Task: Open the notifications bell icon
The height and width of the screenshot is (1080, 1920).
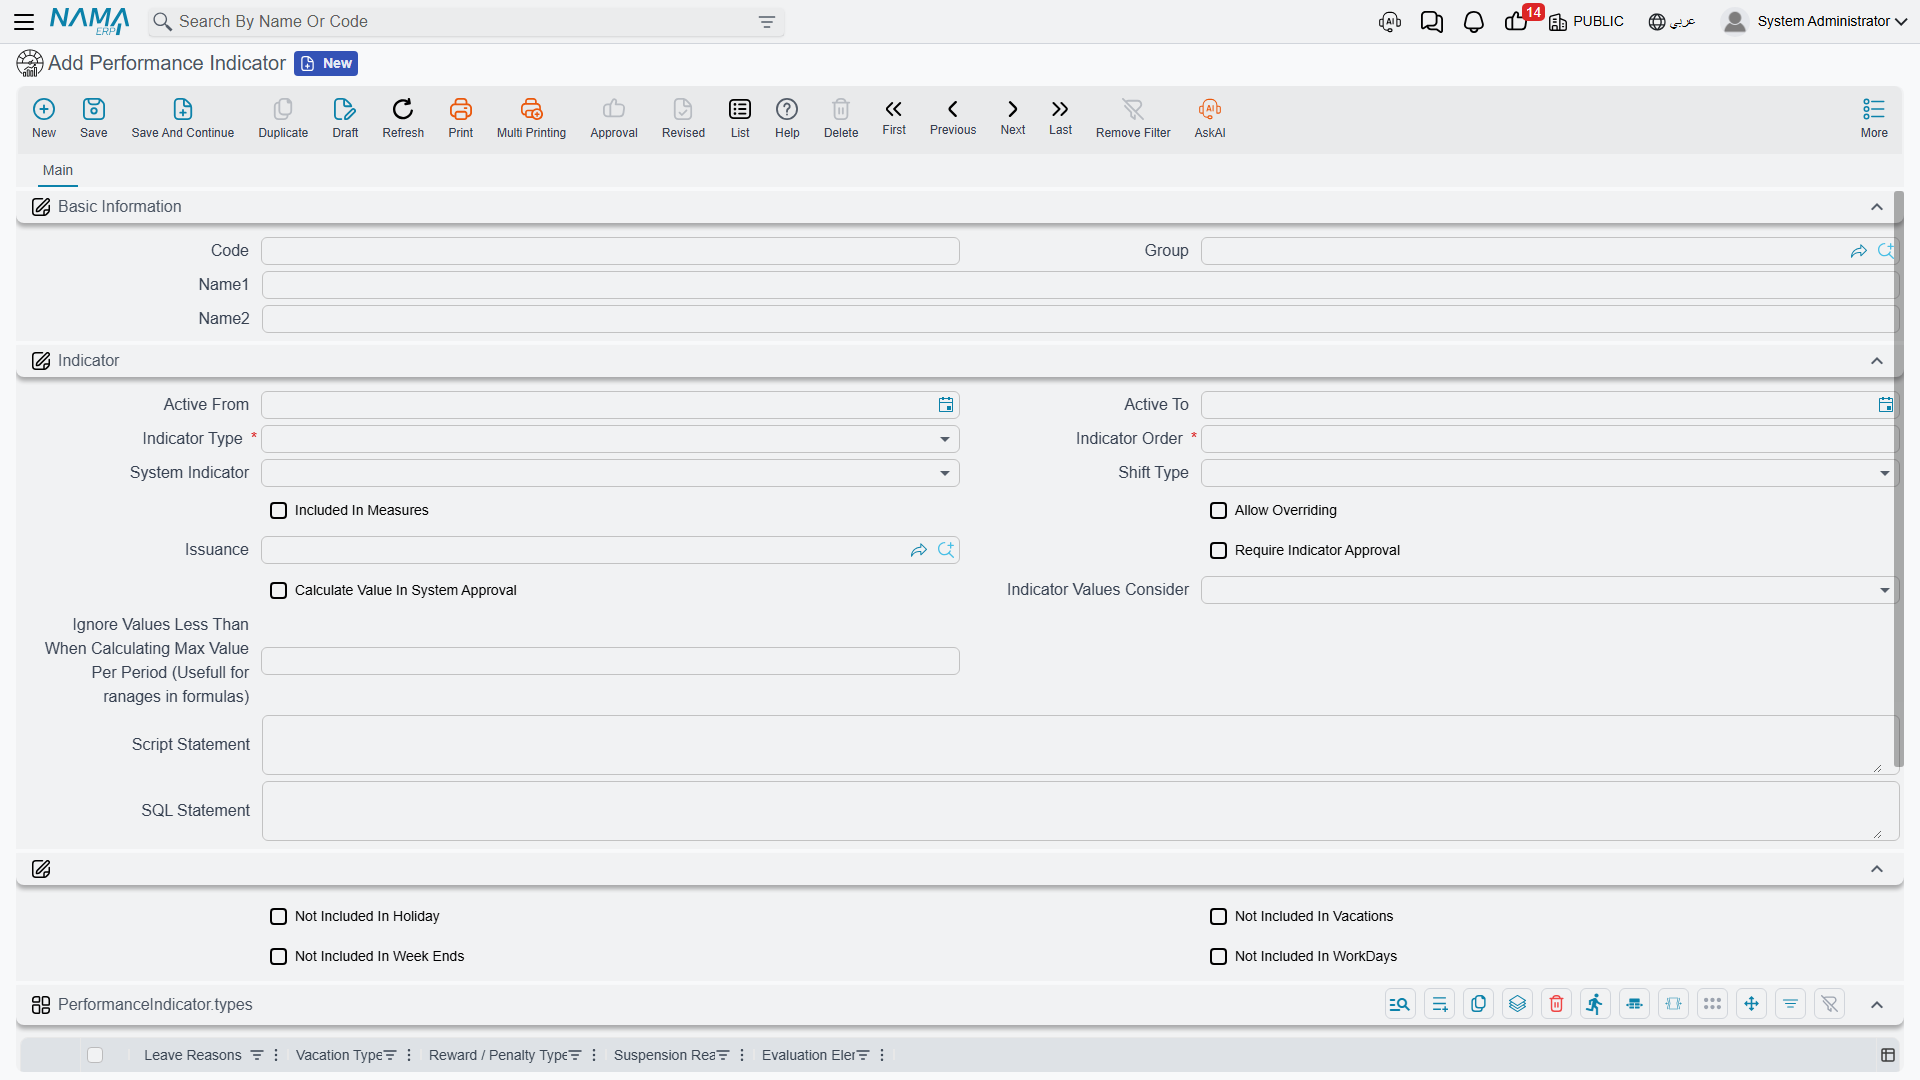Action: point(1473,22)
